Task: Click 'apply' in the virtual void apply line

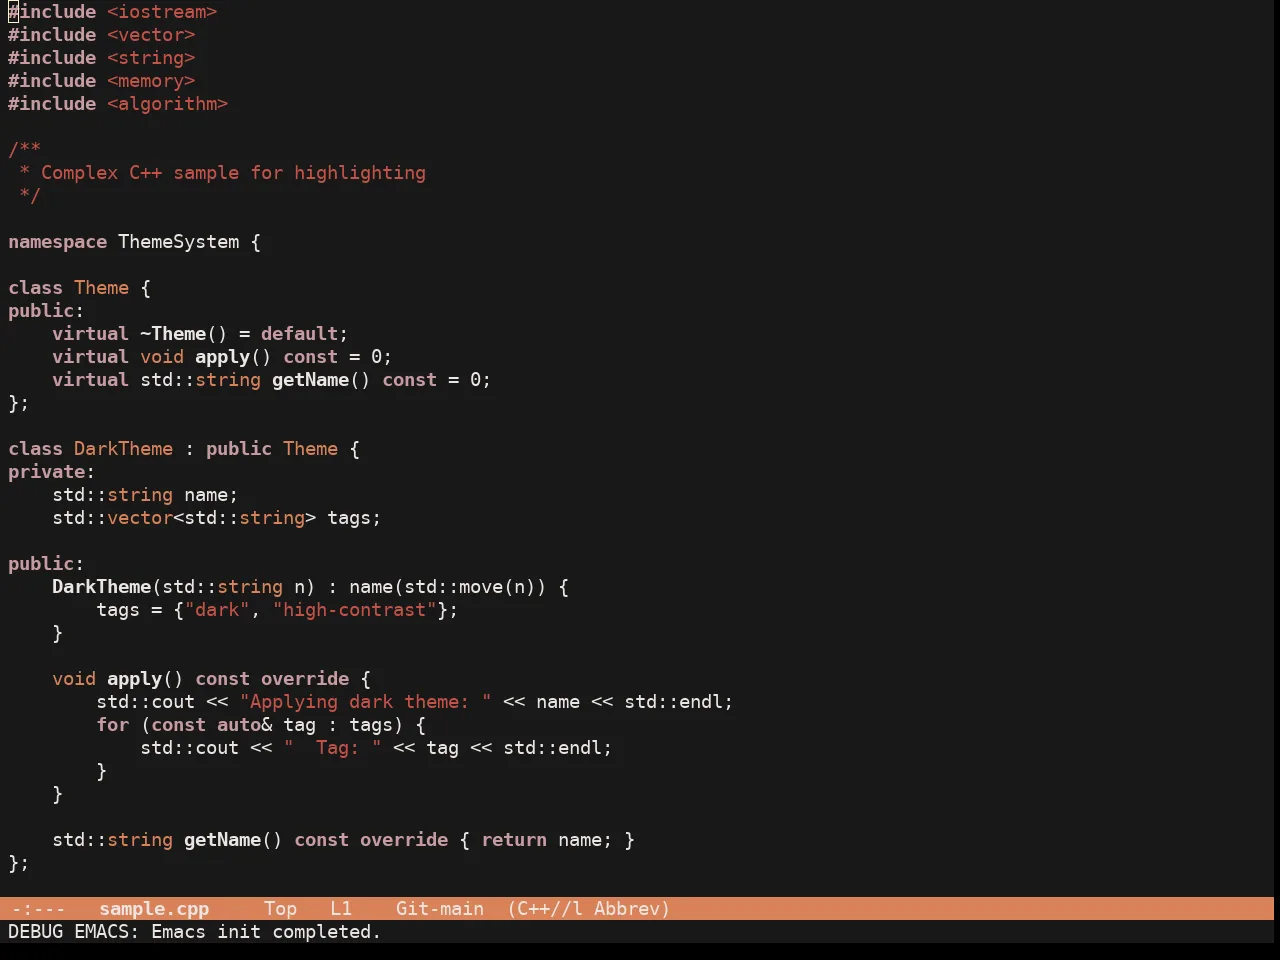Action: 223,357
